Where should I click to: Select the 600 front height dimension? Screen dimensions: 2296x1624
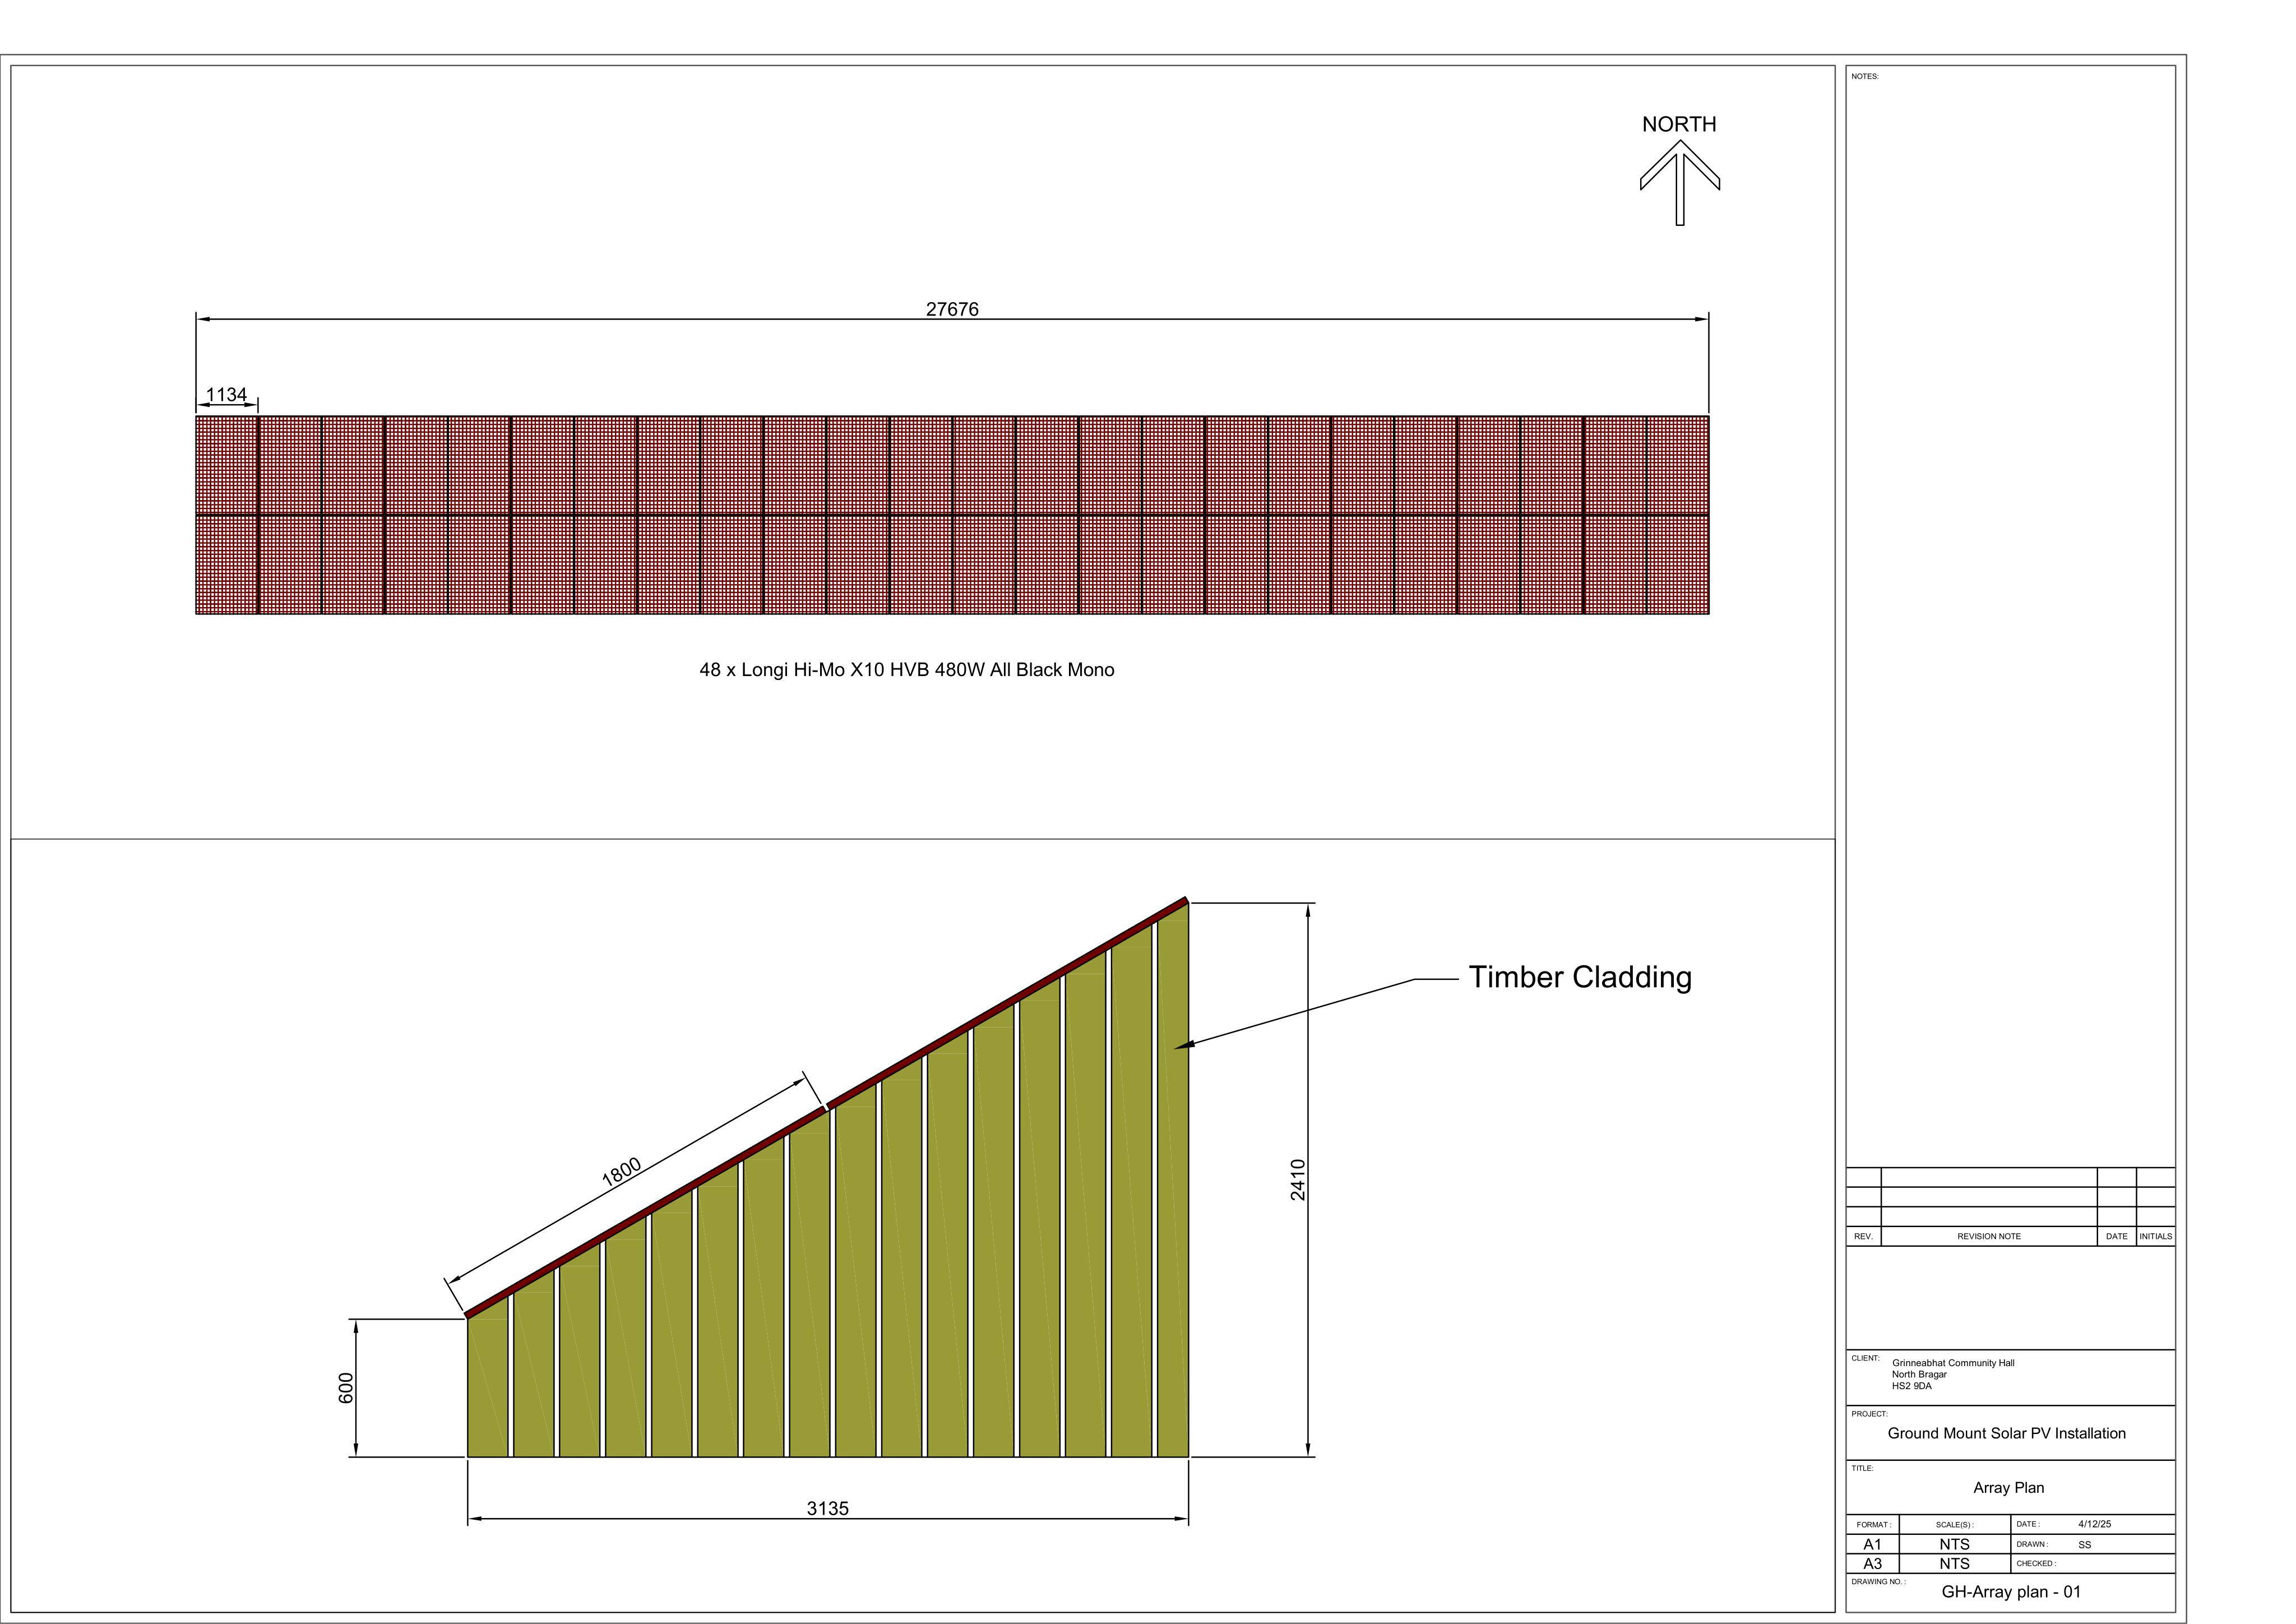[x=346, y=1388]
